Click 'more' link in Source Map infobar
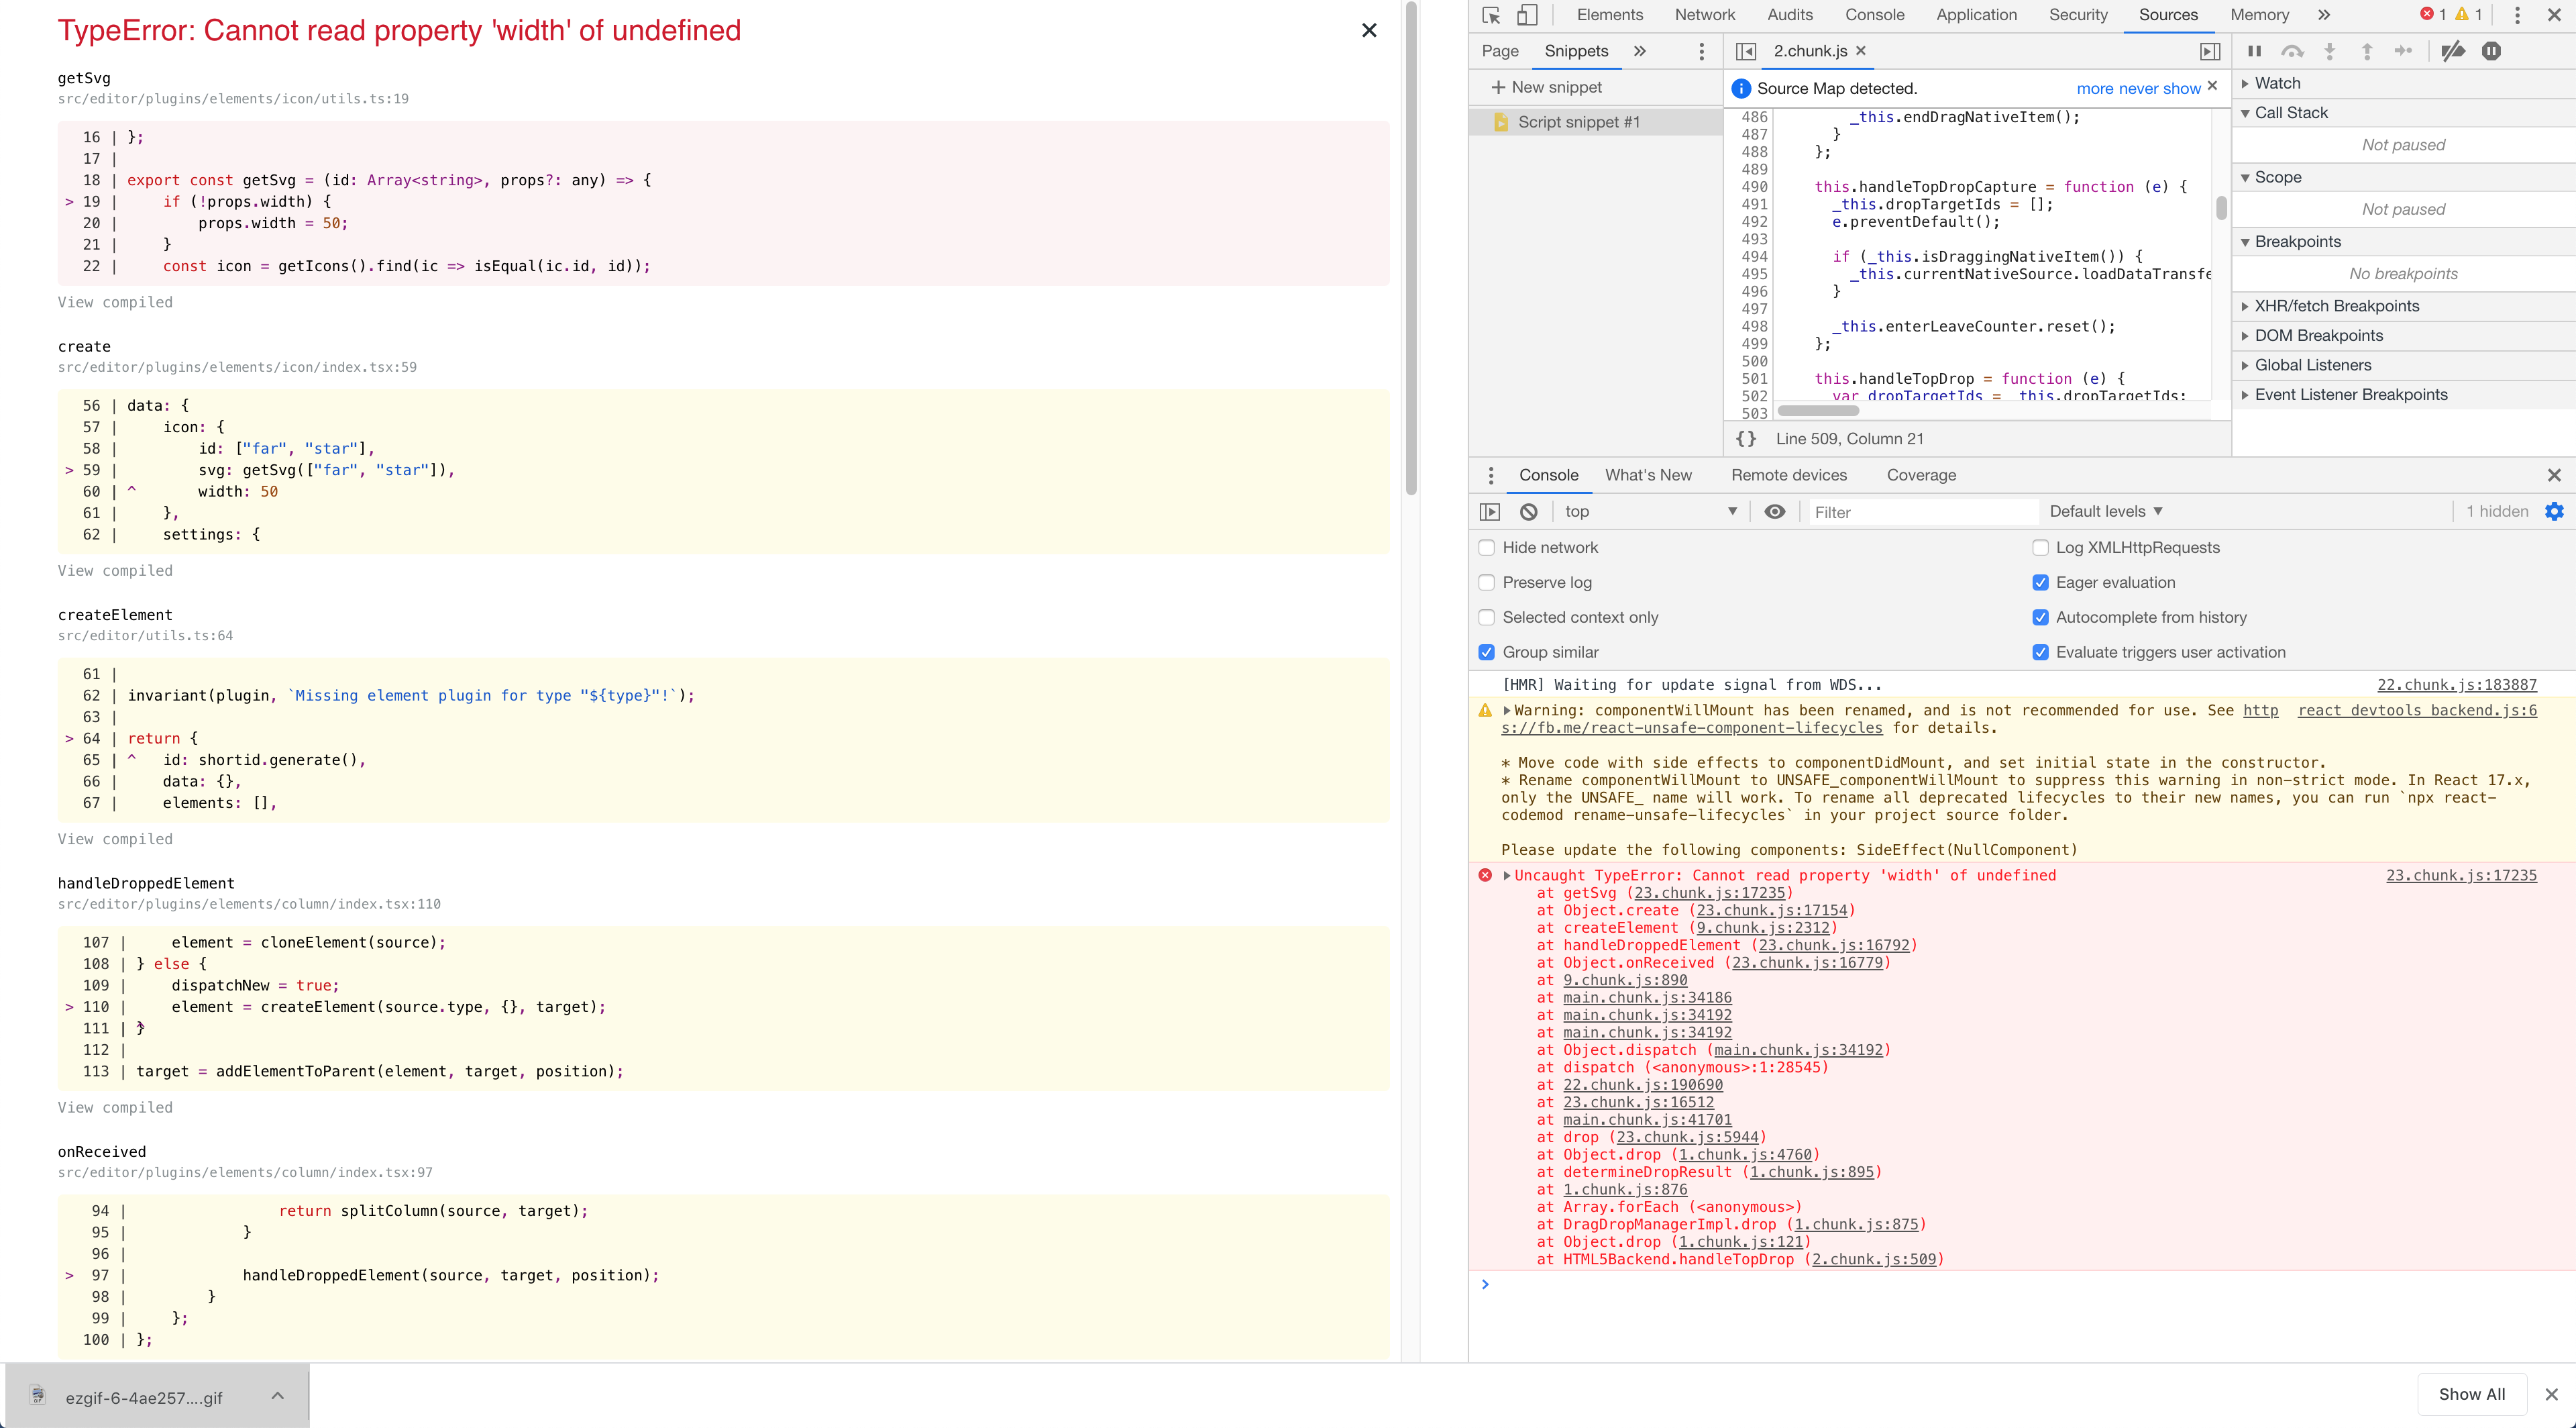This screenshot has width=2576, height=1428. click(x=2096, y=89)
